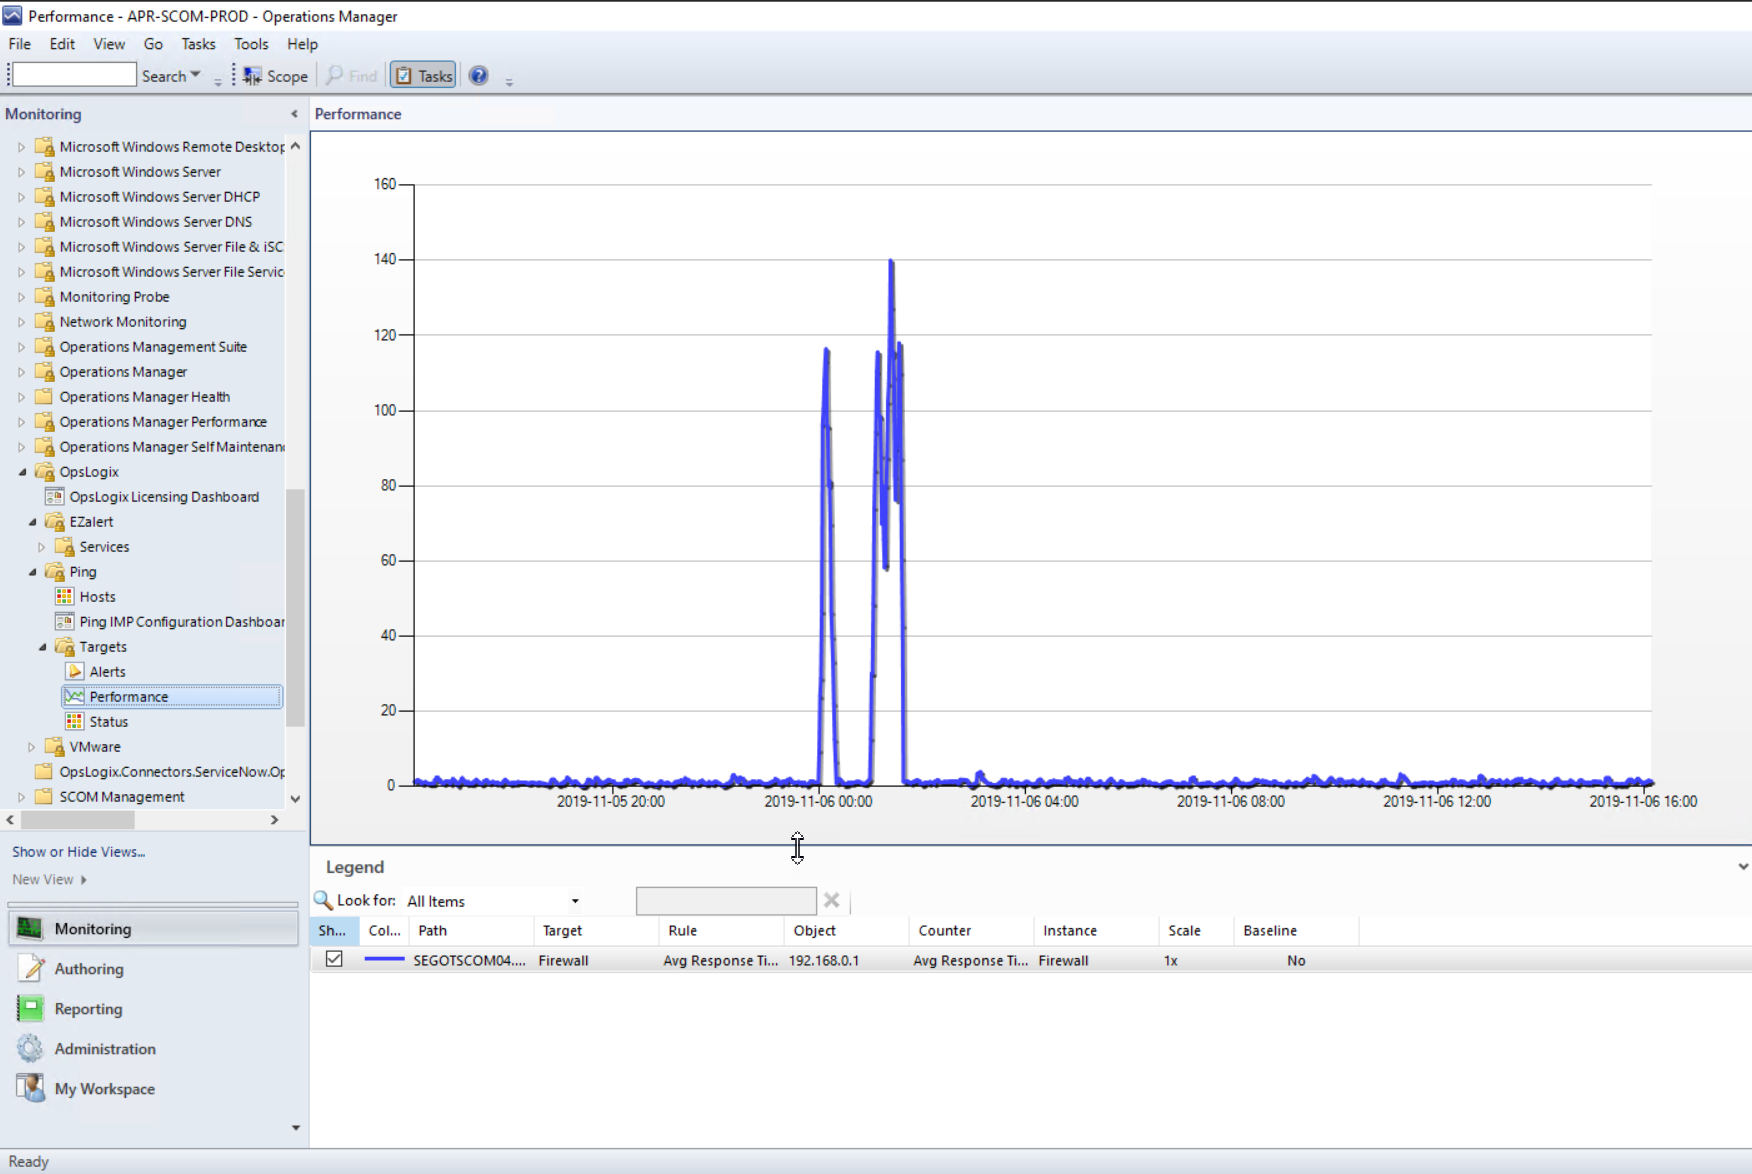Toggle the Tasks pane button
This screenshot has height=1174, width=1752.
coord(423,76)
